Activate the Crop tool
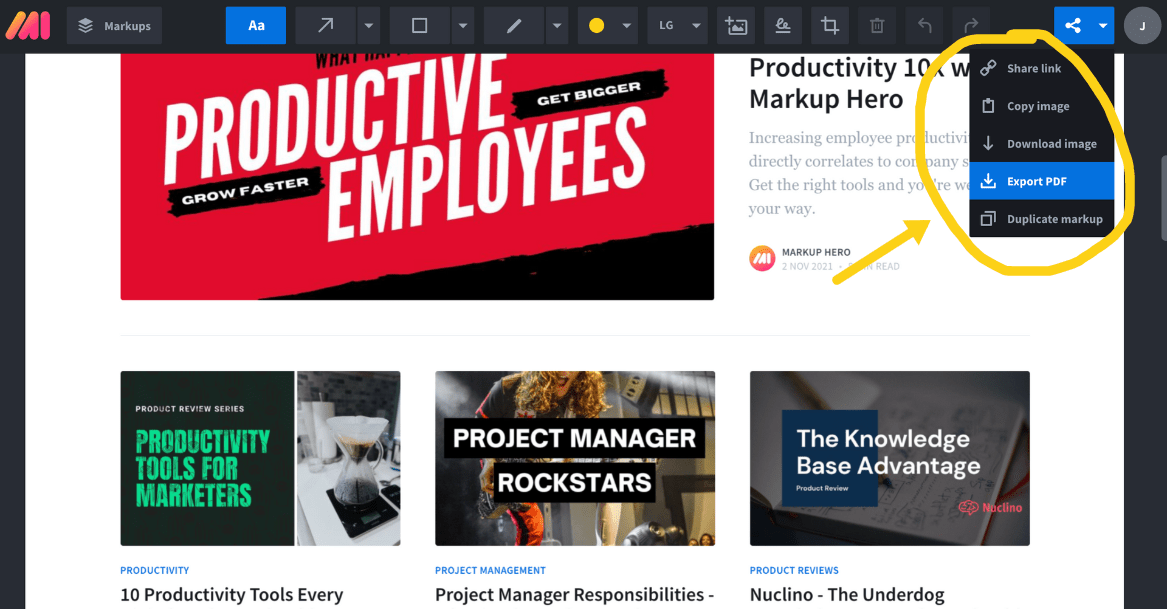This screenshot has width=1167, height=609. pos(830,25)
